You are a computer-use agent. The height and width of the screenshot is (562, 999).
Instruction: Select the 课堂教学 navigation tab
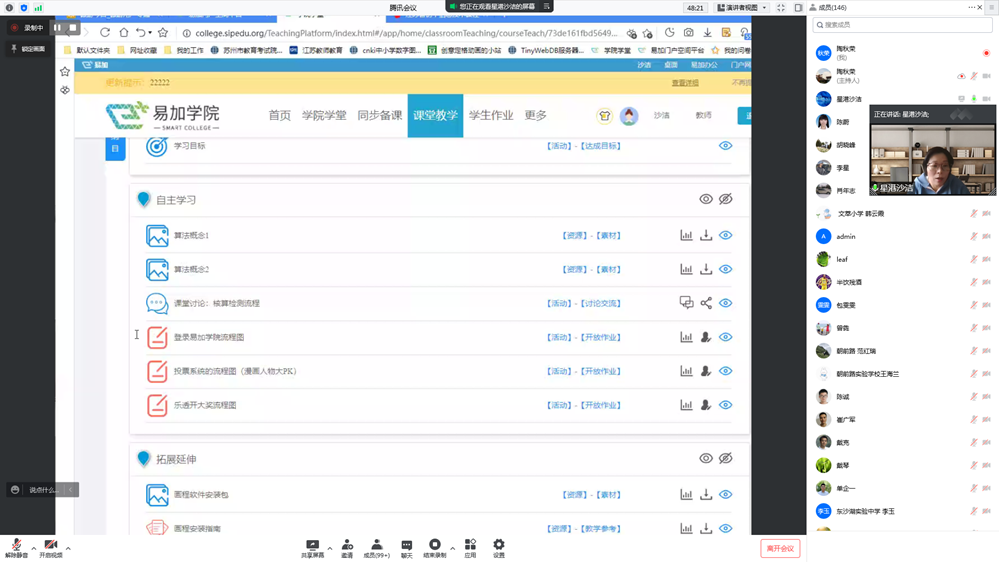tap(435, 115)
